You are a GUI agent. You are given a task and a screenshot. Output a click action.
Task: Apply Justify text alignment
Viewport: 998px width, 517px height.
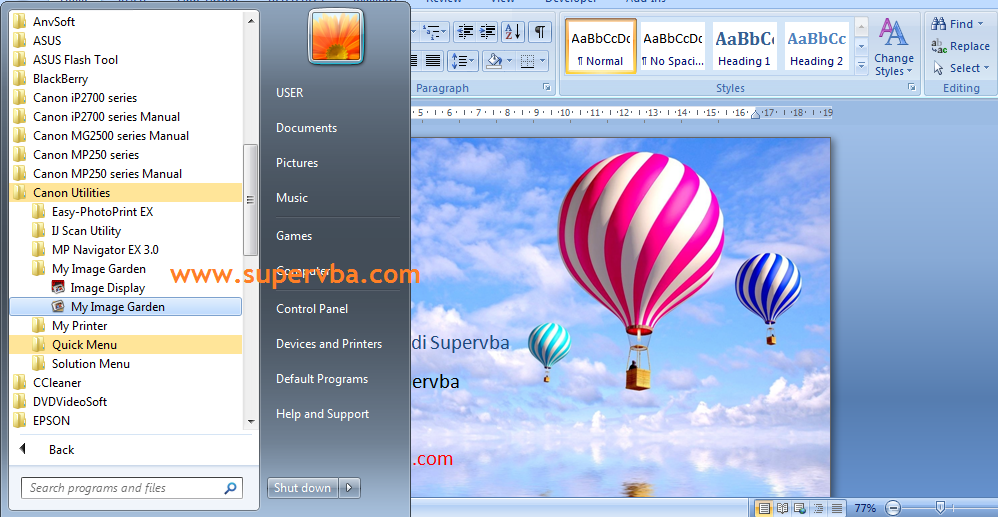pyautogui.click(x=433, y=61)
